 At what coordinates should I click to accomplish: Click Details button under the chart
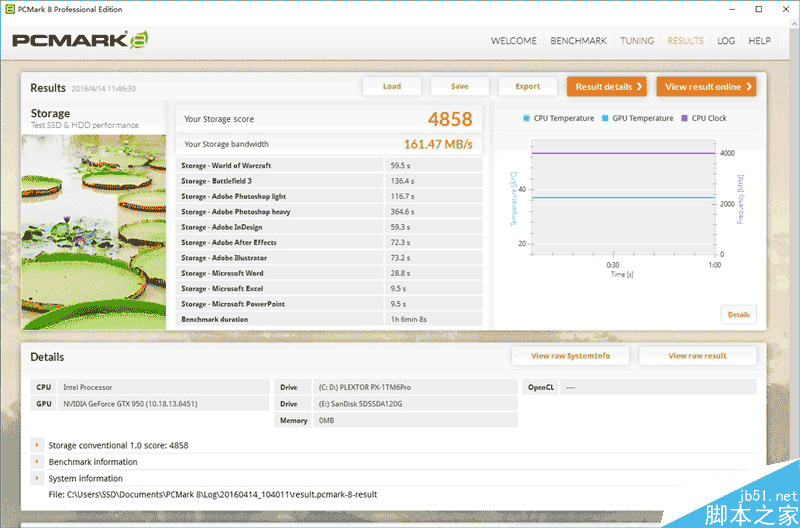(738, 314)
